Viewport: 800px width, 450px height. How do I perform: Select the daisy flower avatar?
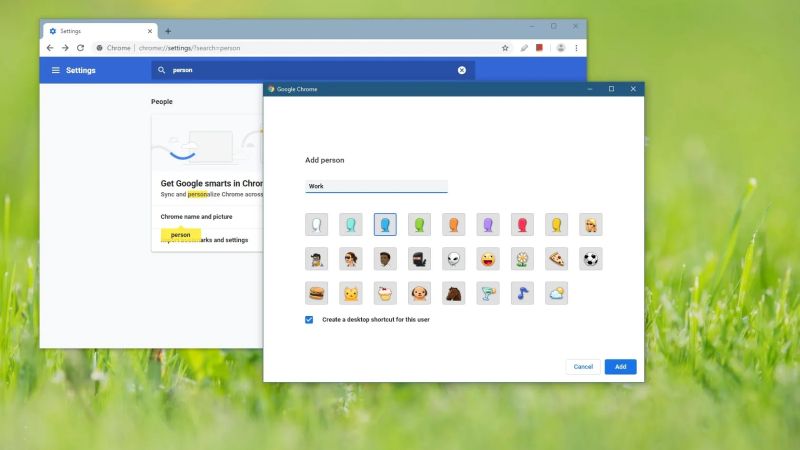coord(522,259)
